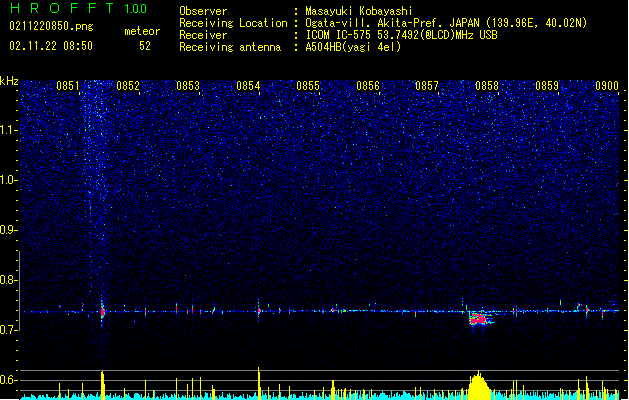
Task: Click the 0859 time marker
Action: click(547, 85)
